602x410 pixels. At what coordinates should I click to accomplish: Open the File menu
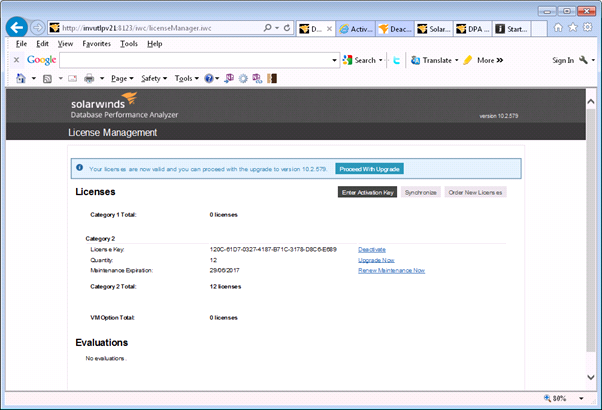point(22,44)
